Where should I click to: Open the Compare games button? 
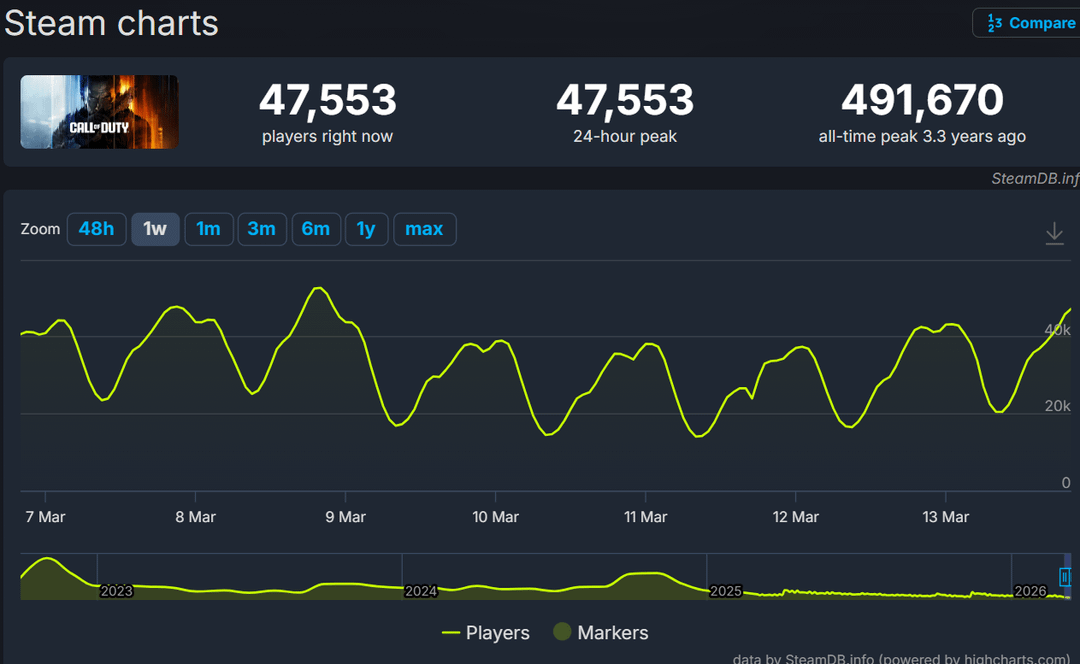[1028, 23]
